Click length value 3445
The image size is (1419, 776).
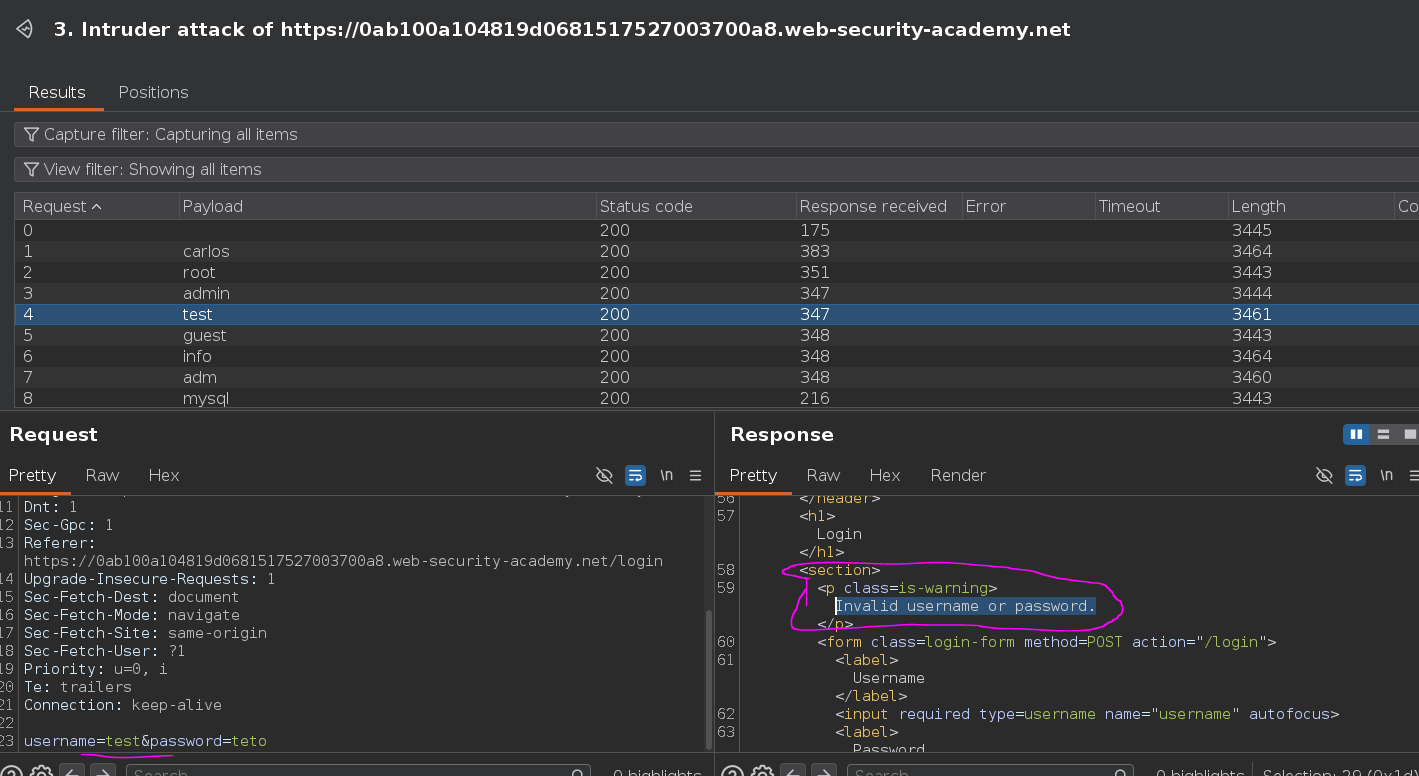click(x=1252, y=230)
